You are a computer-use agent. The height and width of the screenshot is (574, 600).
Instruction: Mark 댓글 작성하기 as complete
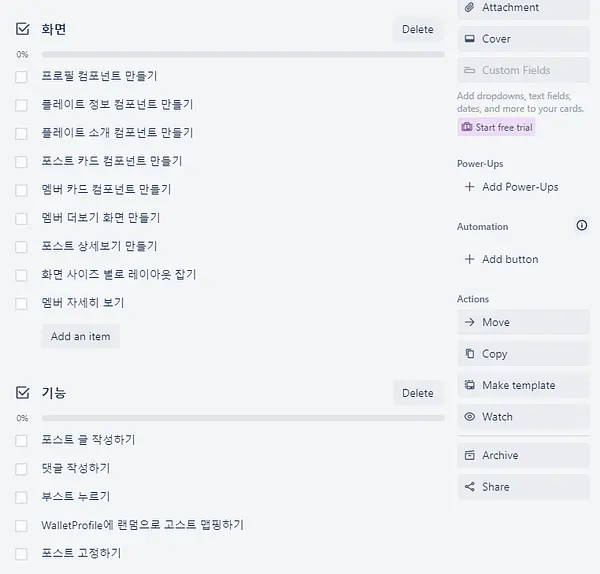point(21,469)
